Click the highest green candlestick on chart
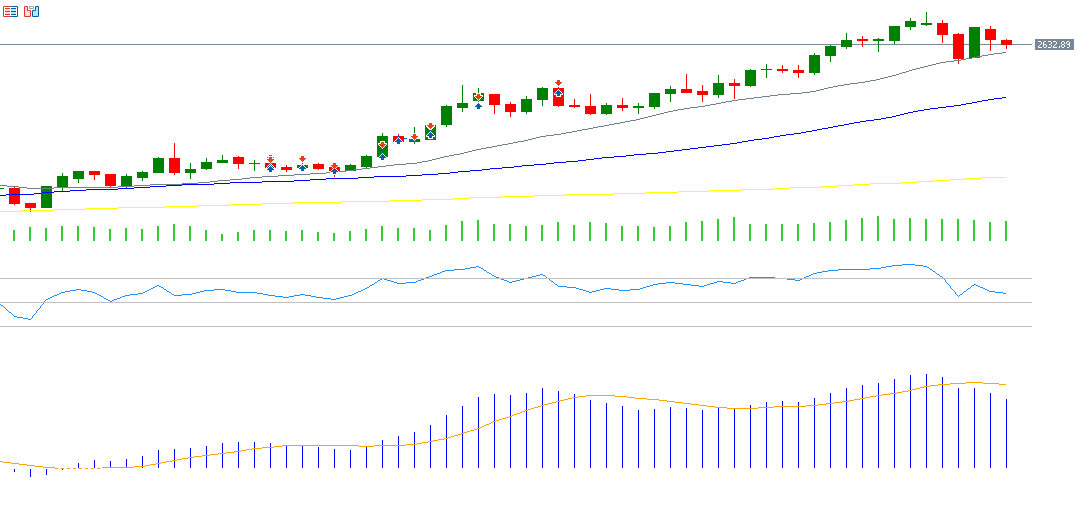This screenshot has width=1079, height=506. click(910, 23)
